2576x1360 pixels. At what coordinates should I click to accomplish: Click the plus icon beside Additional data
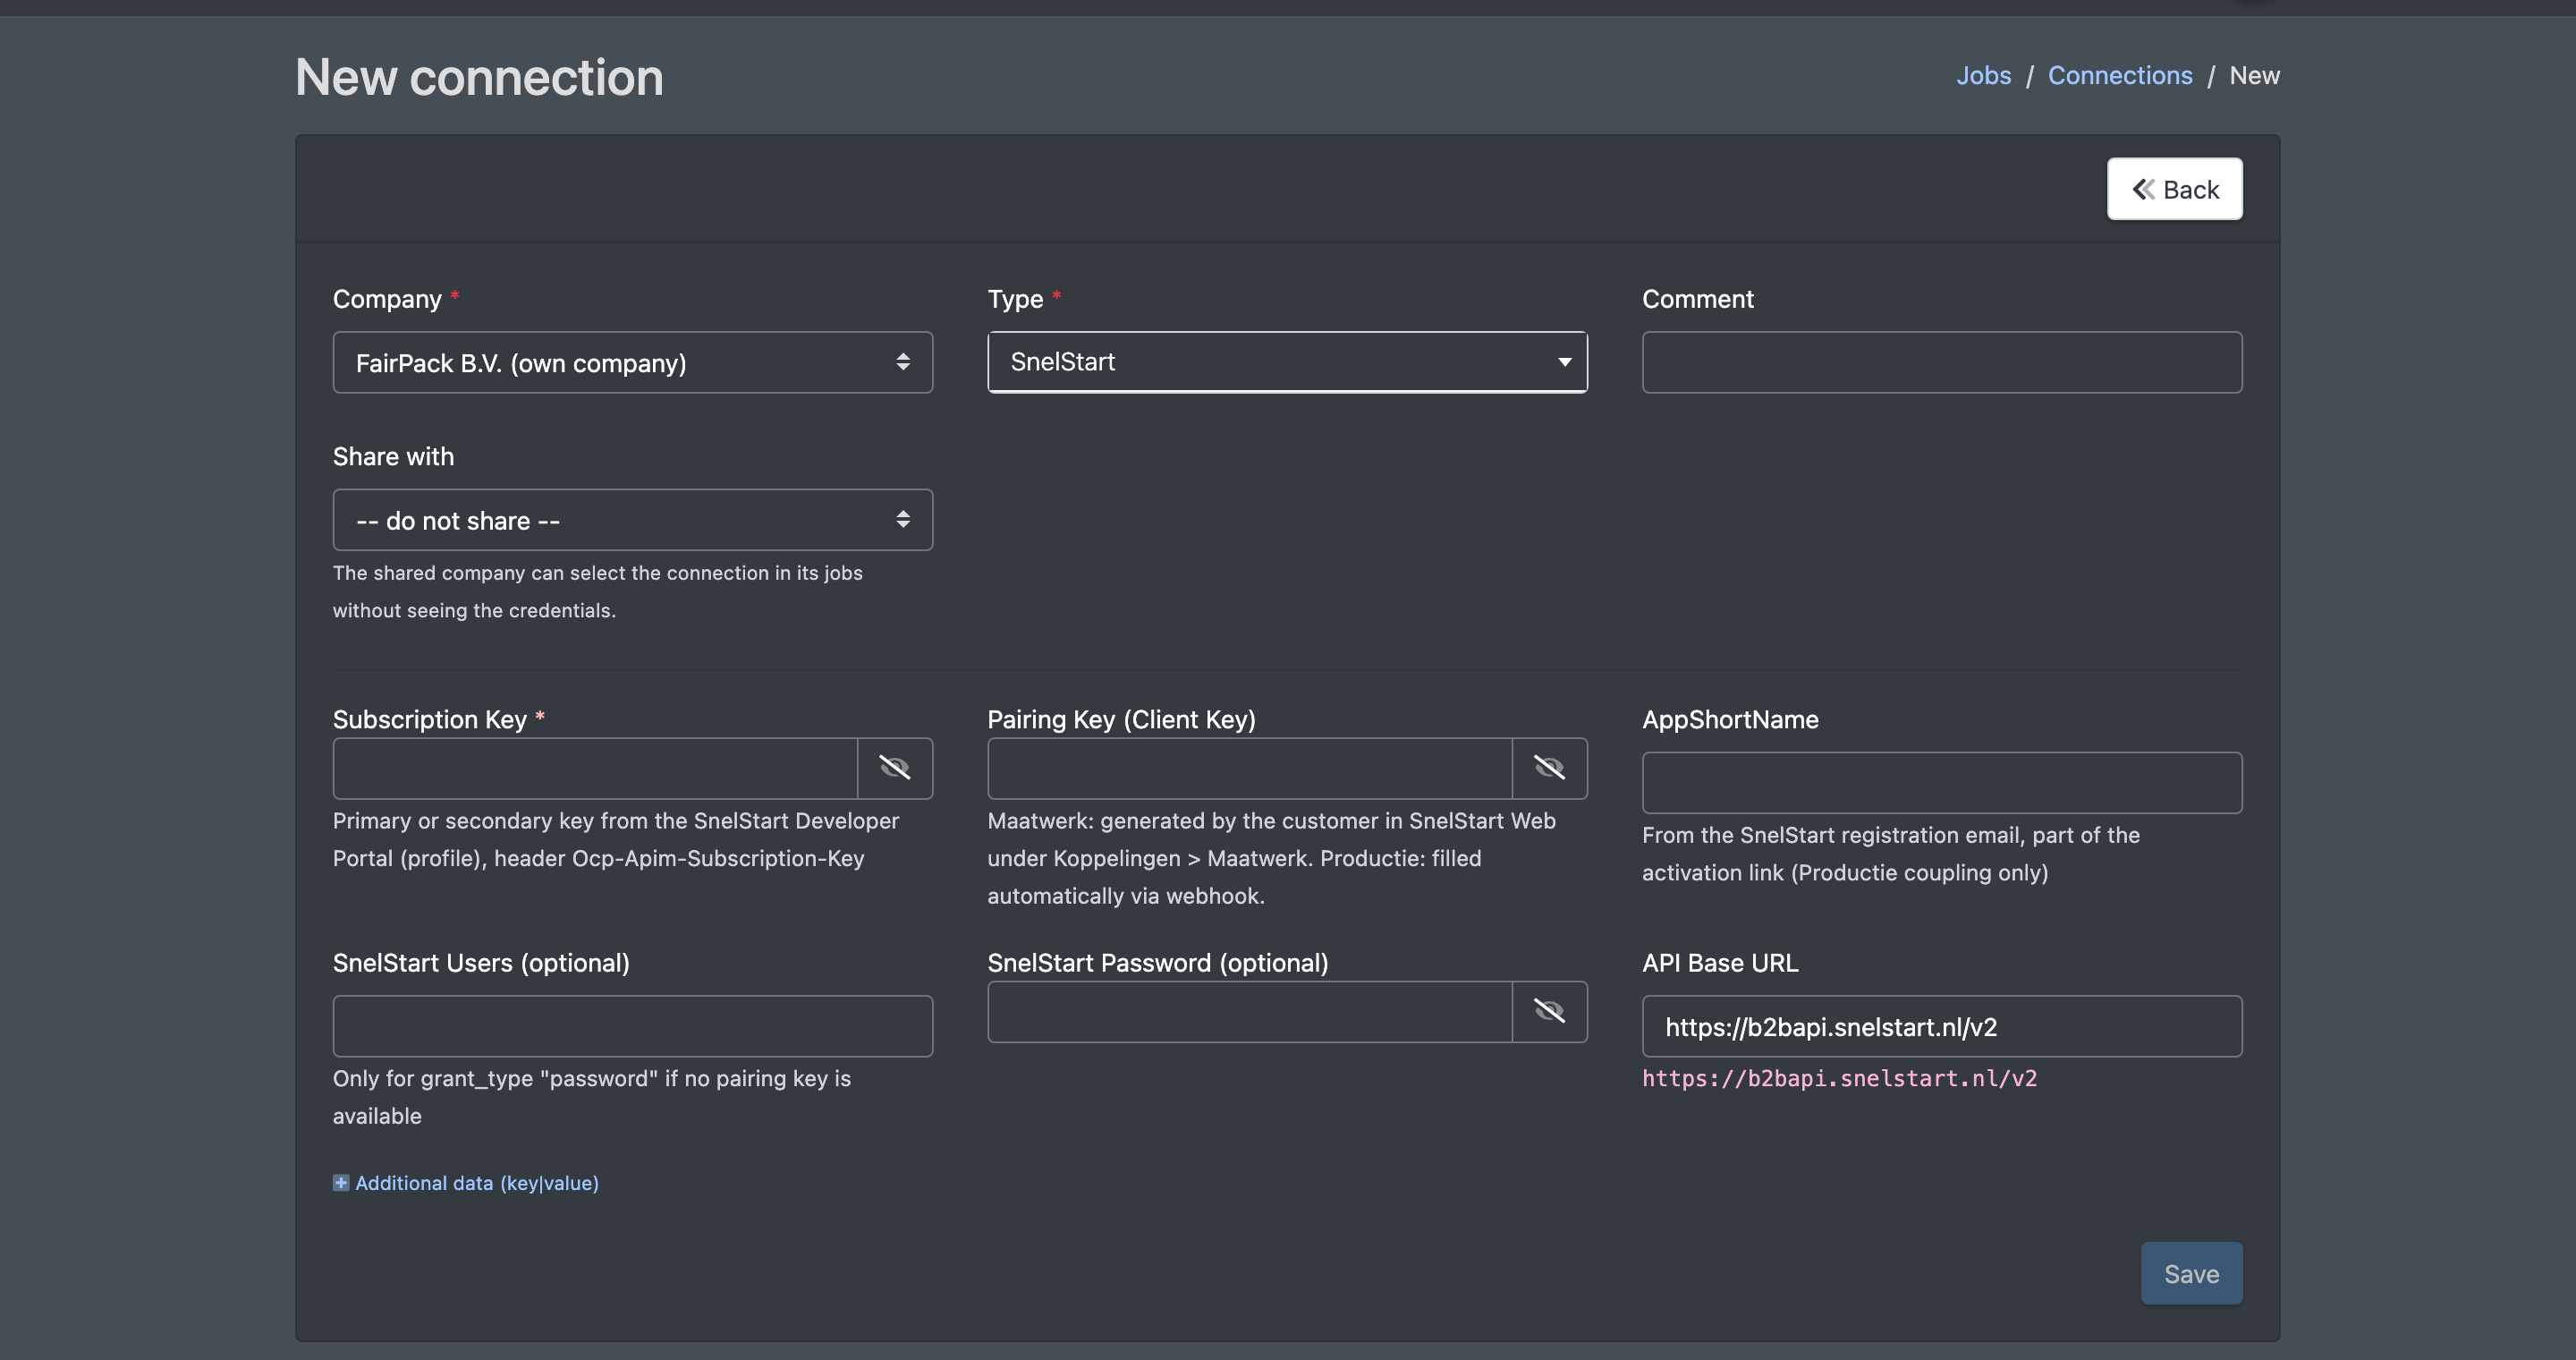tap(341, 1183)
